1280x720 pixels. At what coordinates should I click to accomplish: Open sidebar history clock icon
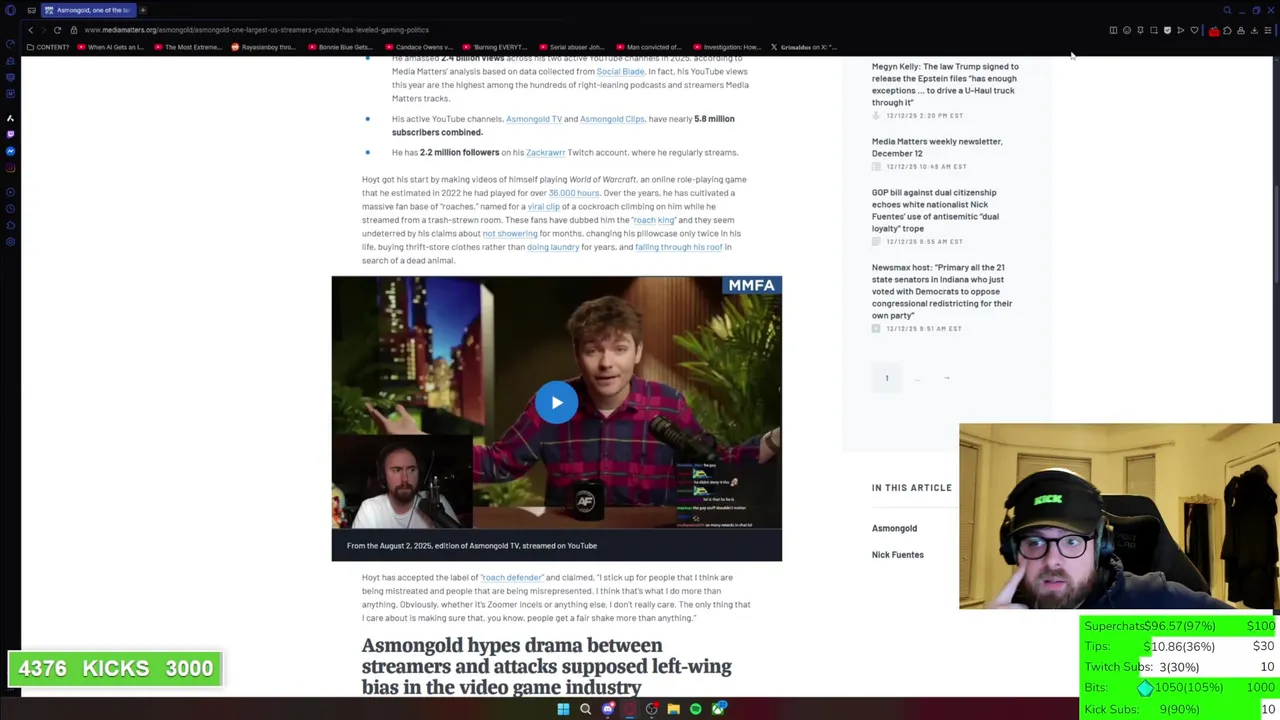(x=10, y=208)
